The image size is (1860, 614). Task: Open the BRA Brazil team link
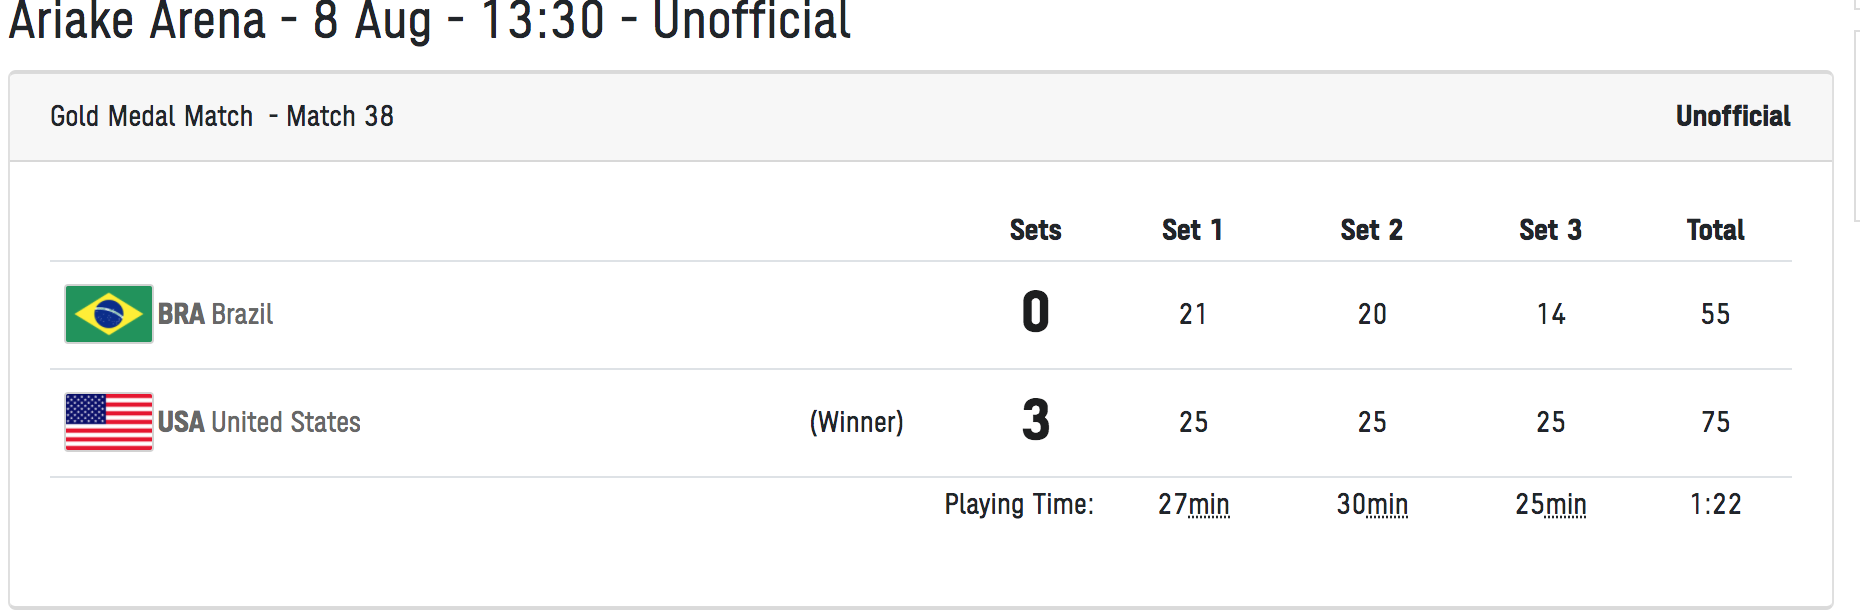[215, 314]
